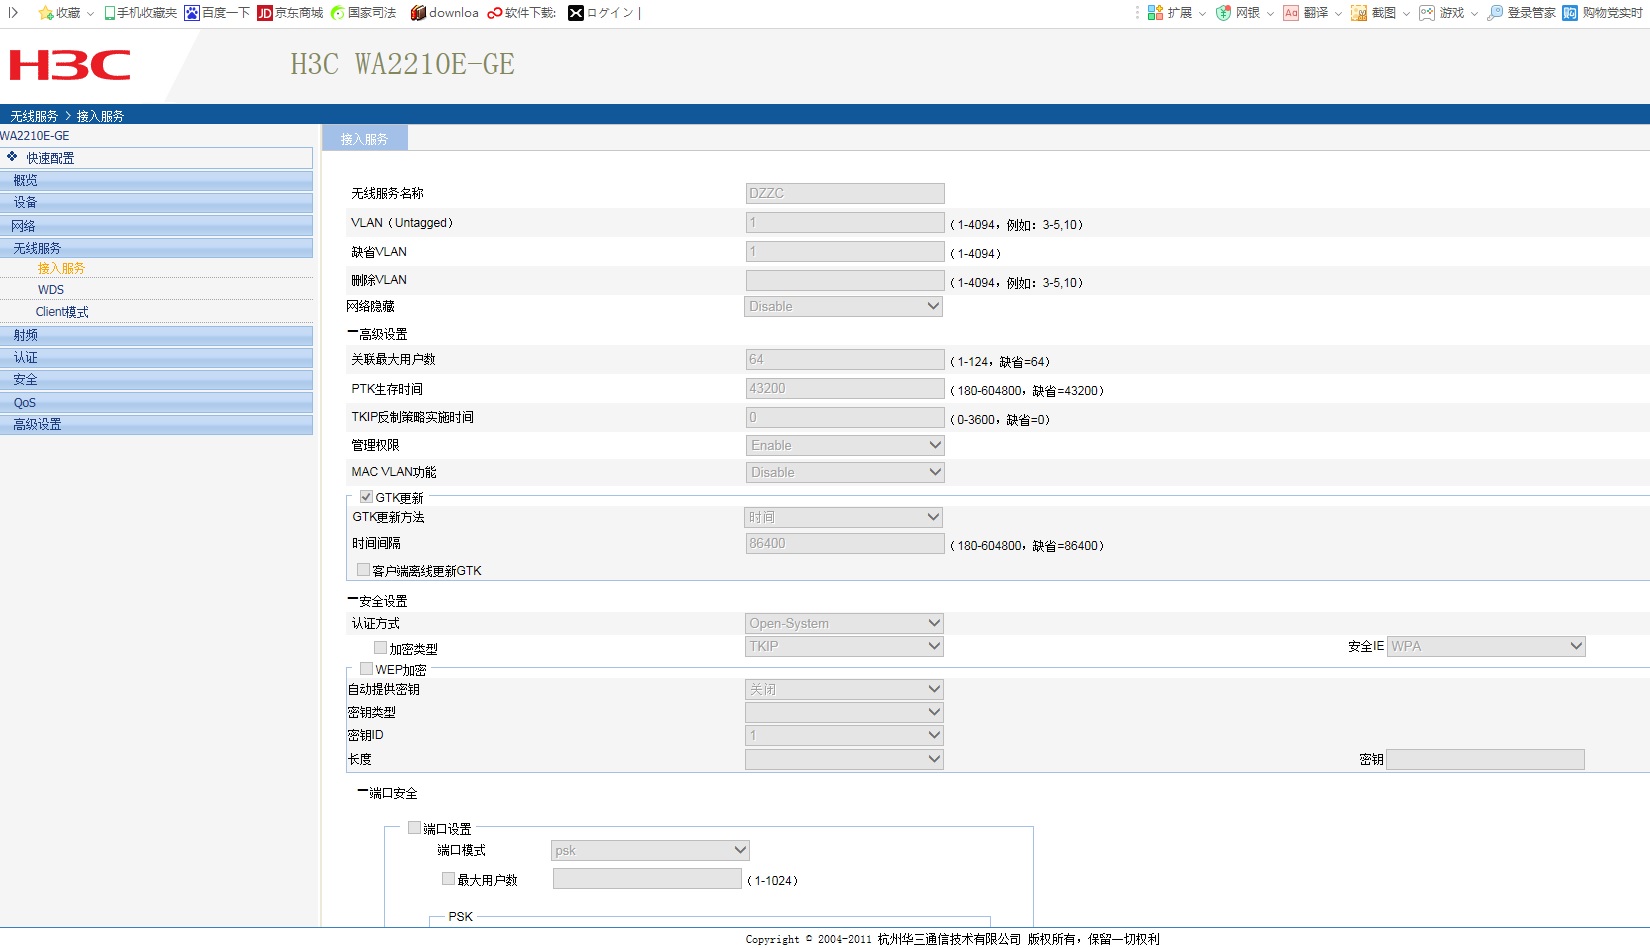Open the 手机收藏夹 phone bookmark icon
The height and width of the screenshot is (948, 1650).
coord(110,13)
